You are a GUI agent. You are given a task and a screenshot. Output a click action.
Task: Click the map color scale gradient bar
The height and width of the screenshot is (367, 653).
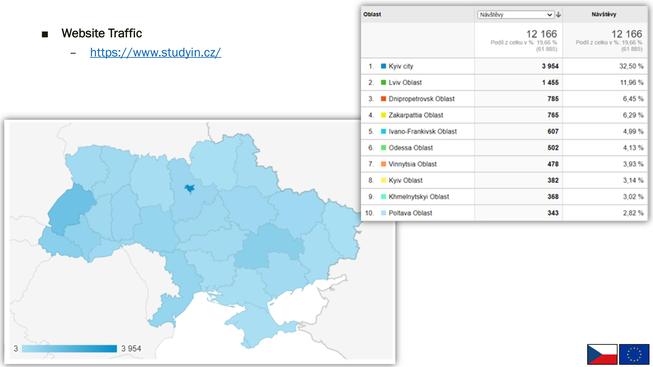coord(70,348)
